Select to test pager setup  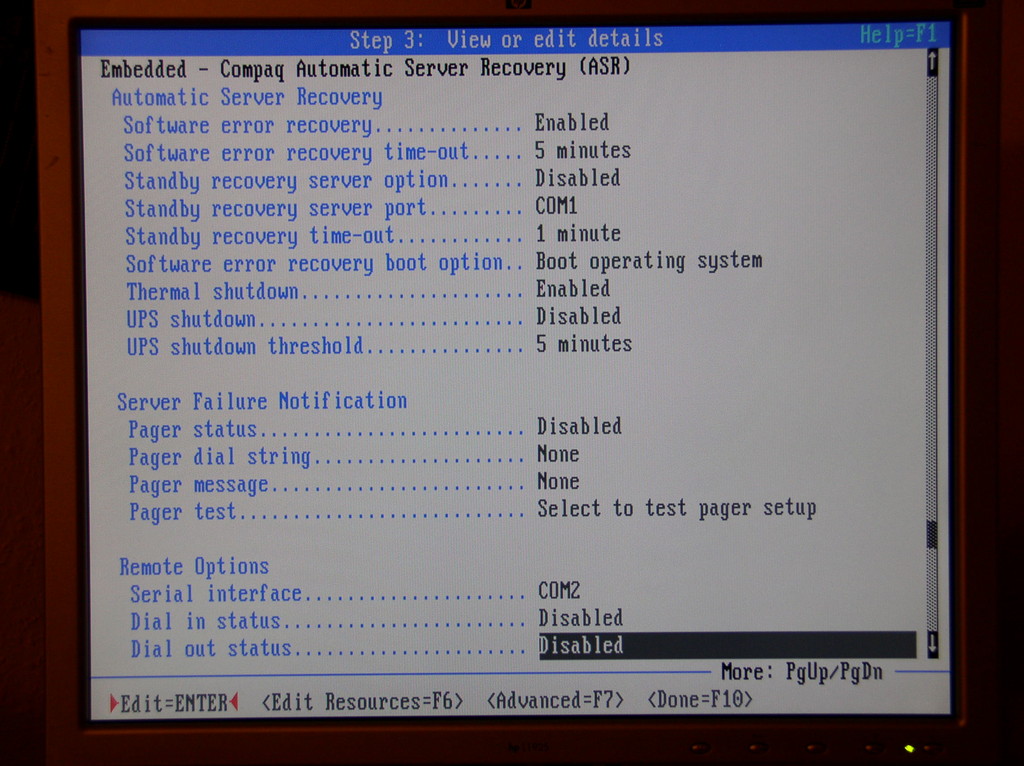tap(676, 509)
